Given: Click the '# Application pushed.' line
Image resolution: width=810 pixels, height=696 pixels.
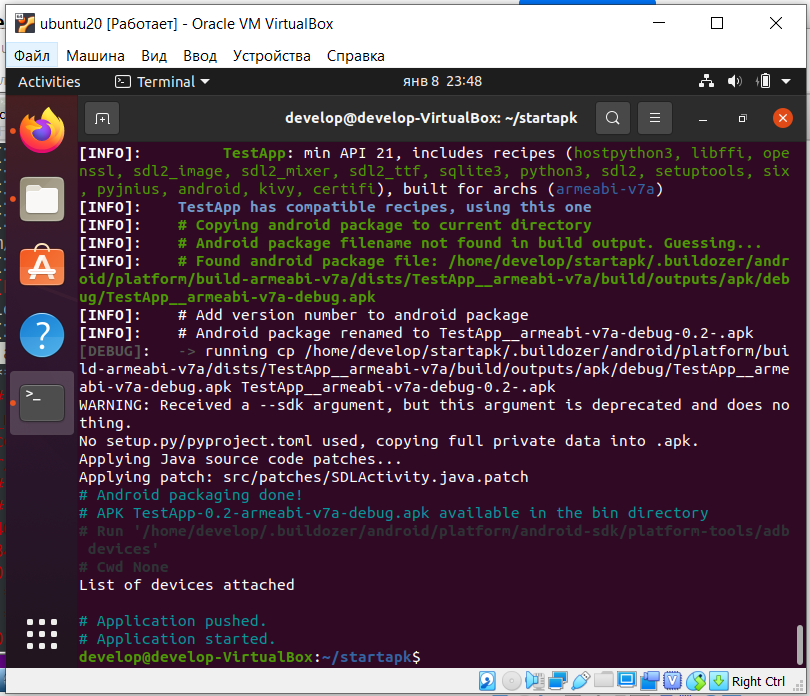Looking at the screenshot, I should point(173,621).
